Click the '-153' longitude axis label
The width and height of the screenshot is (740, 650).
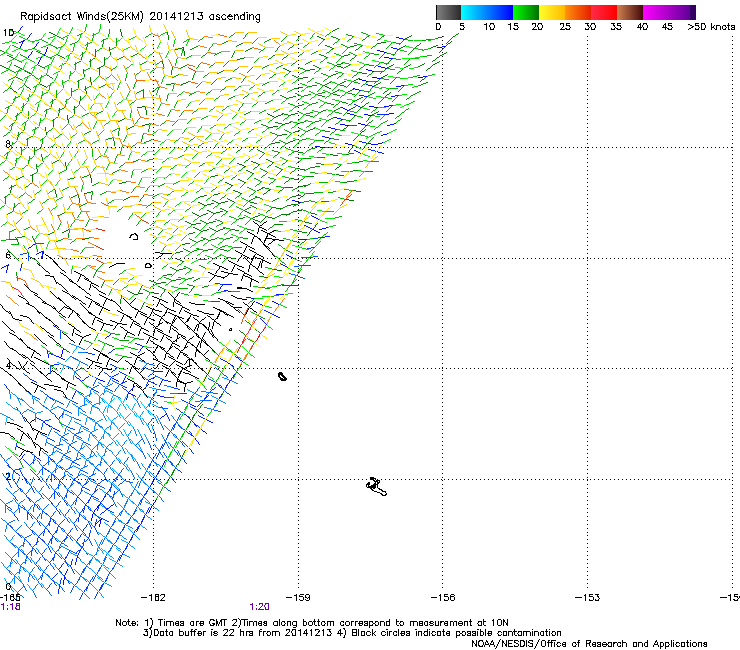tap(588, 598)
